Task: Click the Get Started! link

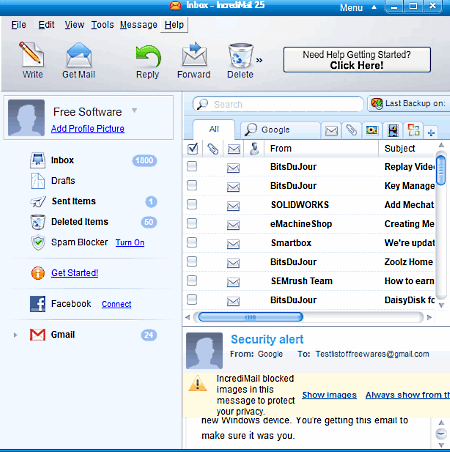Action: click(x=75, y=273)
